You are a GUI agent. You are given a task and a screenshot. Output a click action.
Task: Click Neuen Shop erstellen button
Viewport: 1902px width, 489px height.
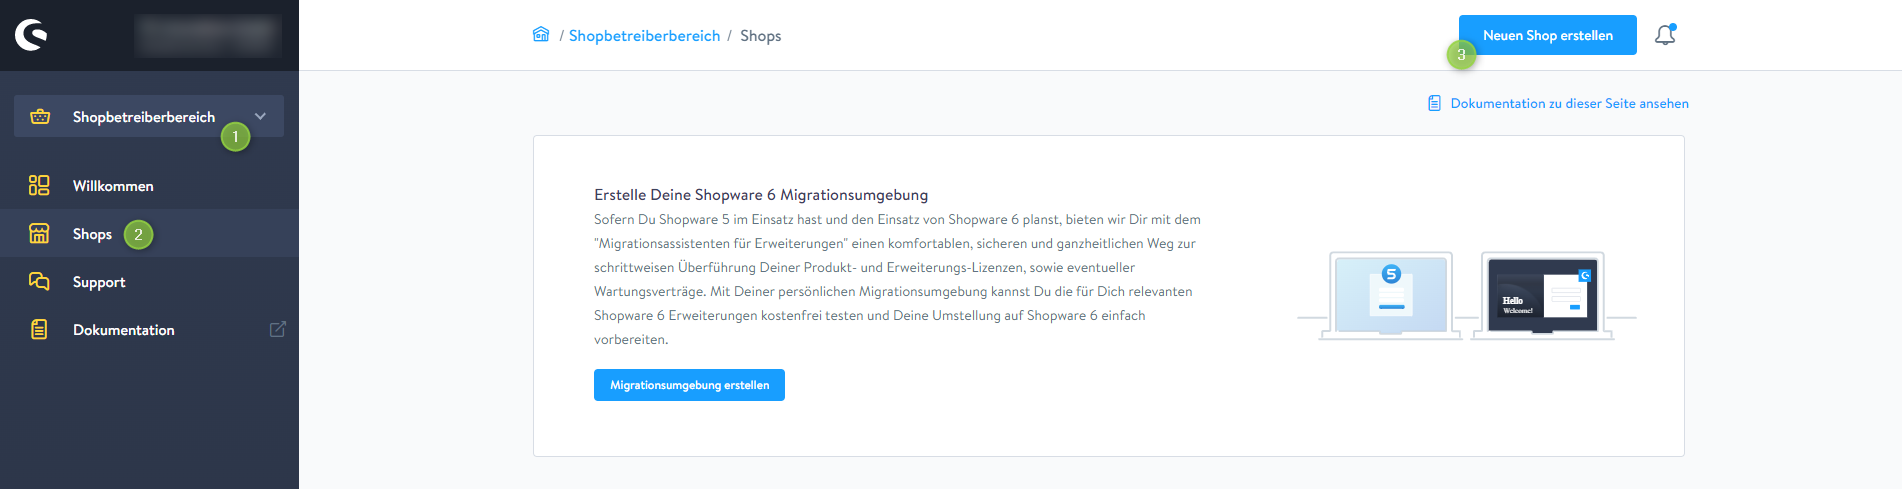(x=1547, y=35)
